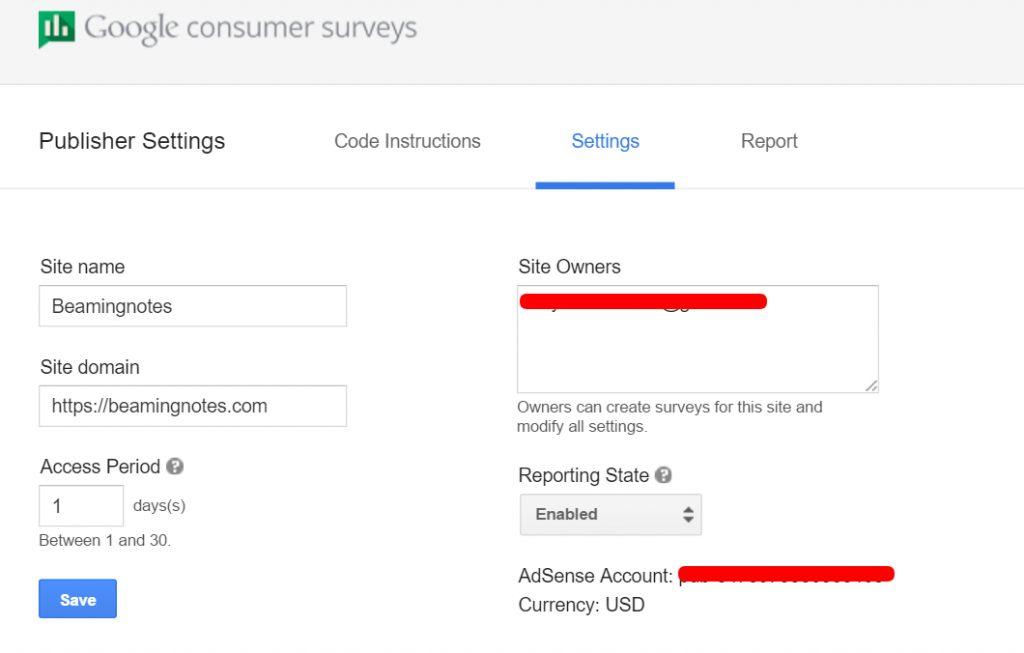Click the 'days(s)' label text

coord(159,505)
